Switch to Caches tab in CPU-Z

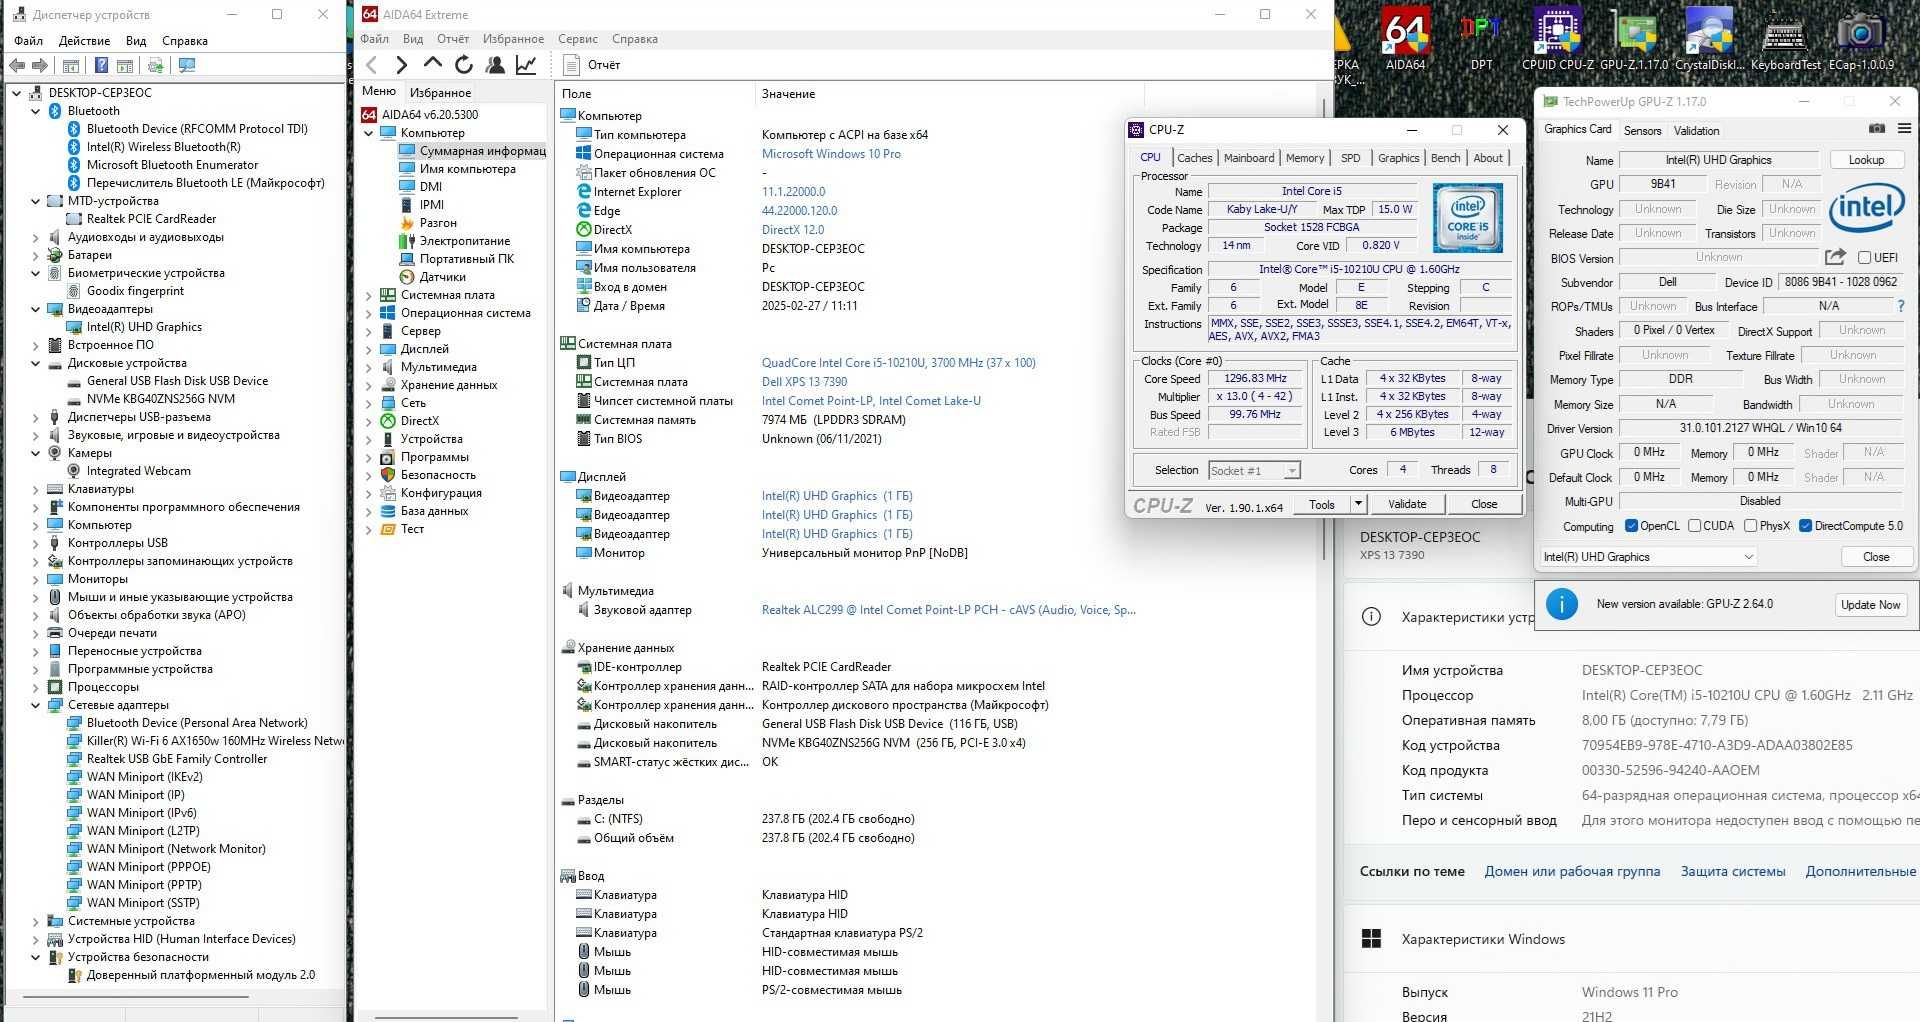point(1194,158)
